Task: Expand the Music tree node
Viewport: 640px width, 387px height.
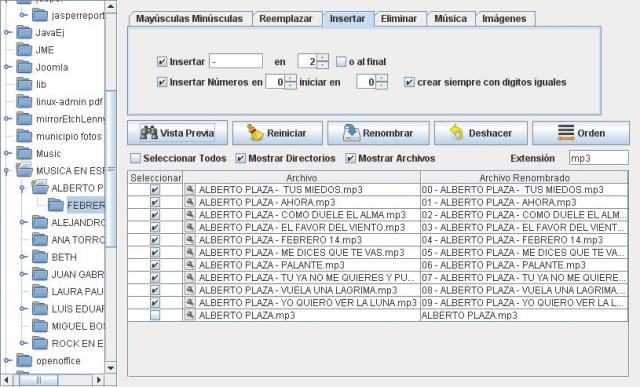Action: (x=7, y=153)
